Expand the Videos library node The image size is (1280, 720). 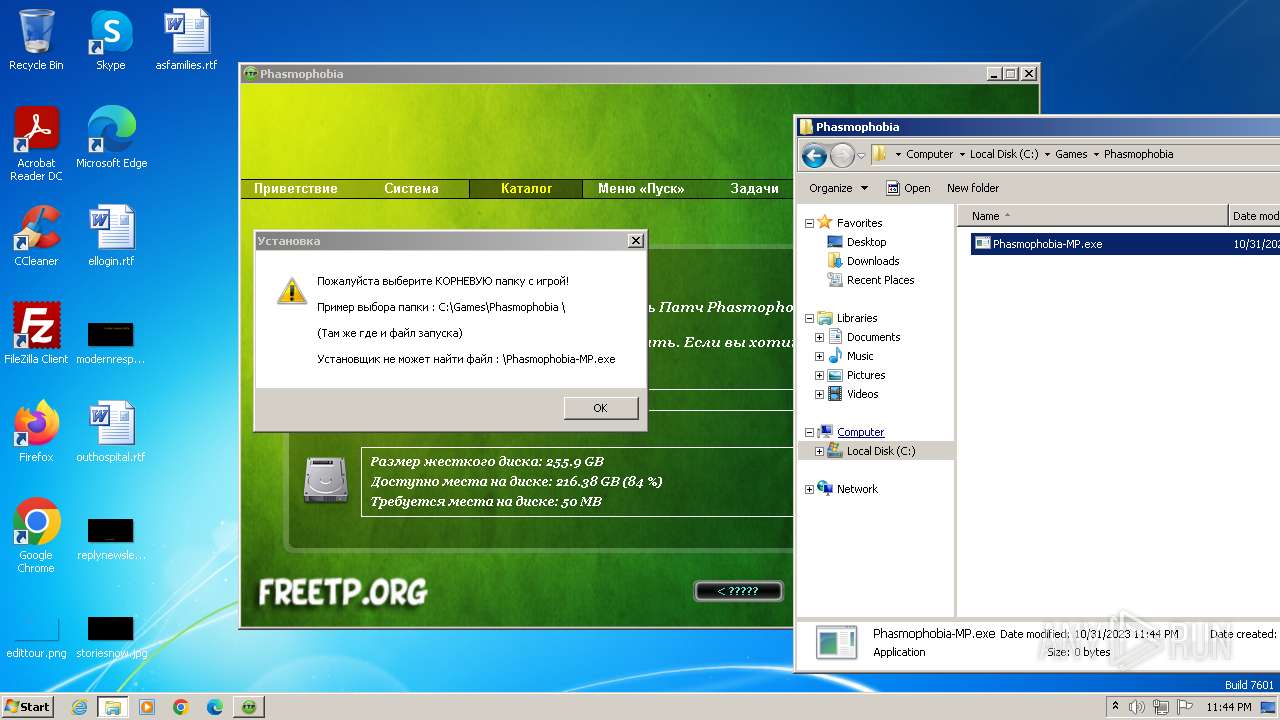819,394
